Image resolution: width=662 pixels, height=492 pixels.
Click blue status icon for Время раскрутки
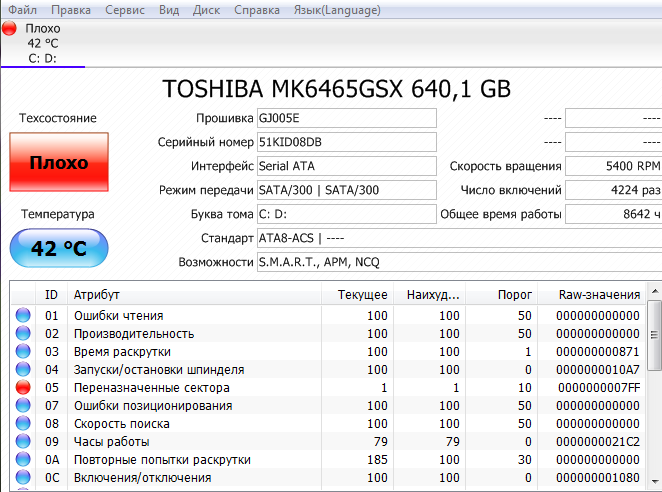(23, 351)
